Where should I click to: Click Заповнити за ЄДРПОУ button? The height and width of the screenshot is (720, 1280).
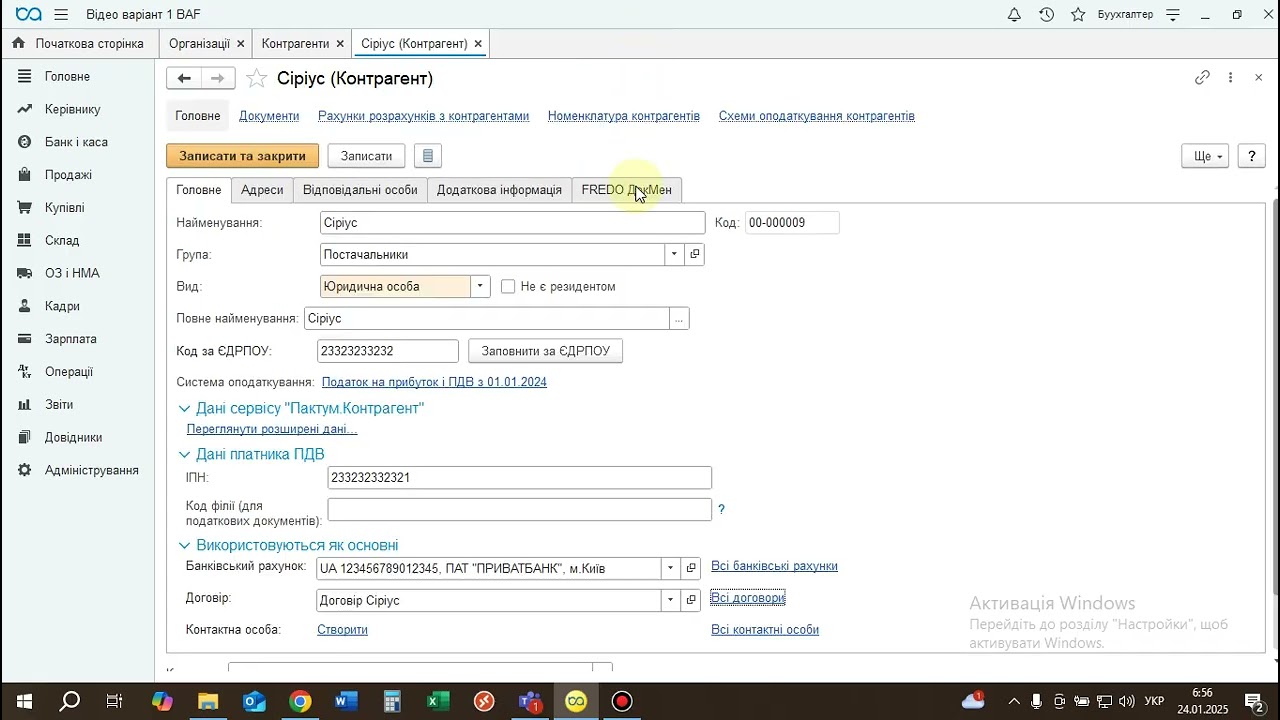click(545, 351)
